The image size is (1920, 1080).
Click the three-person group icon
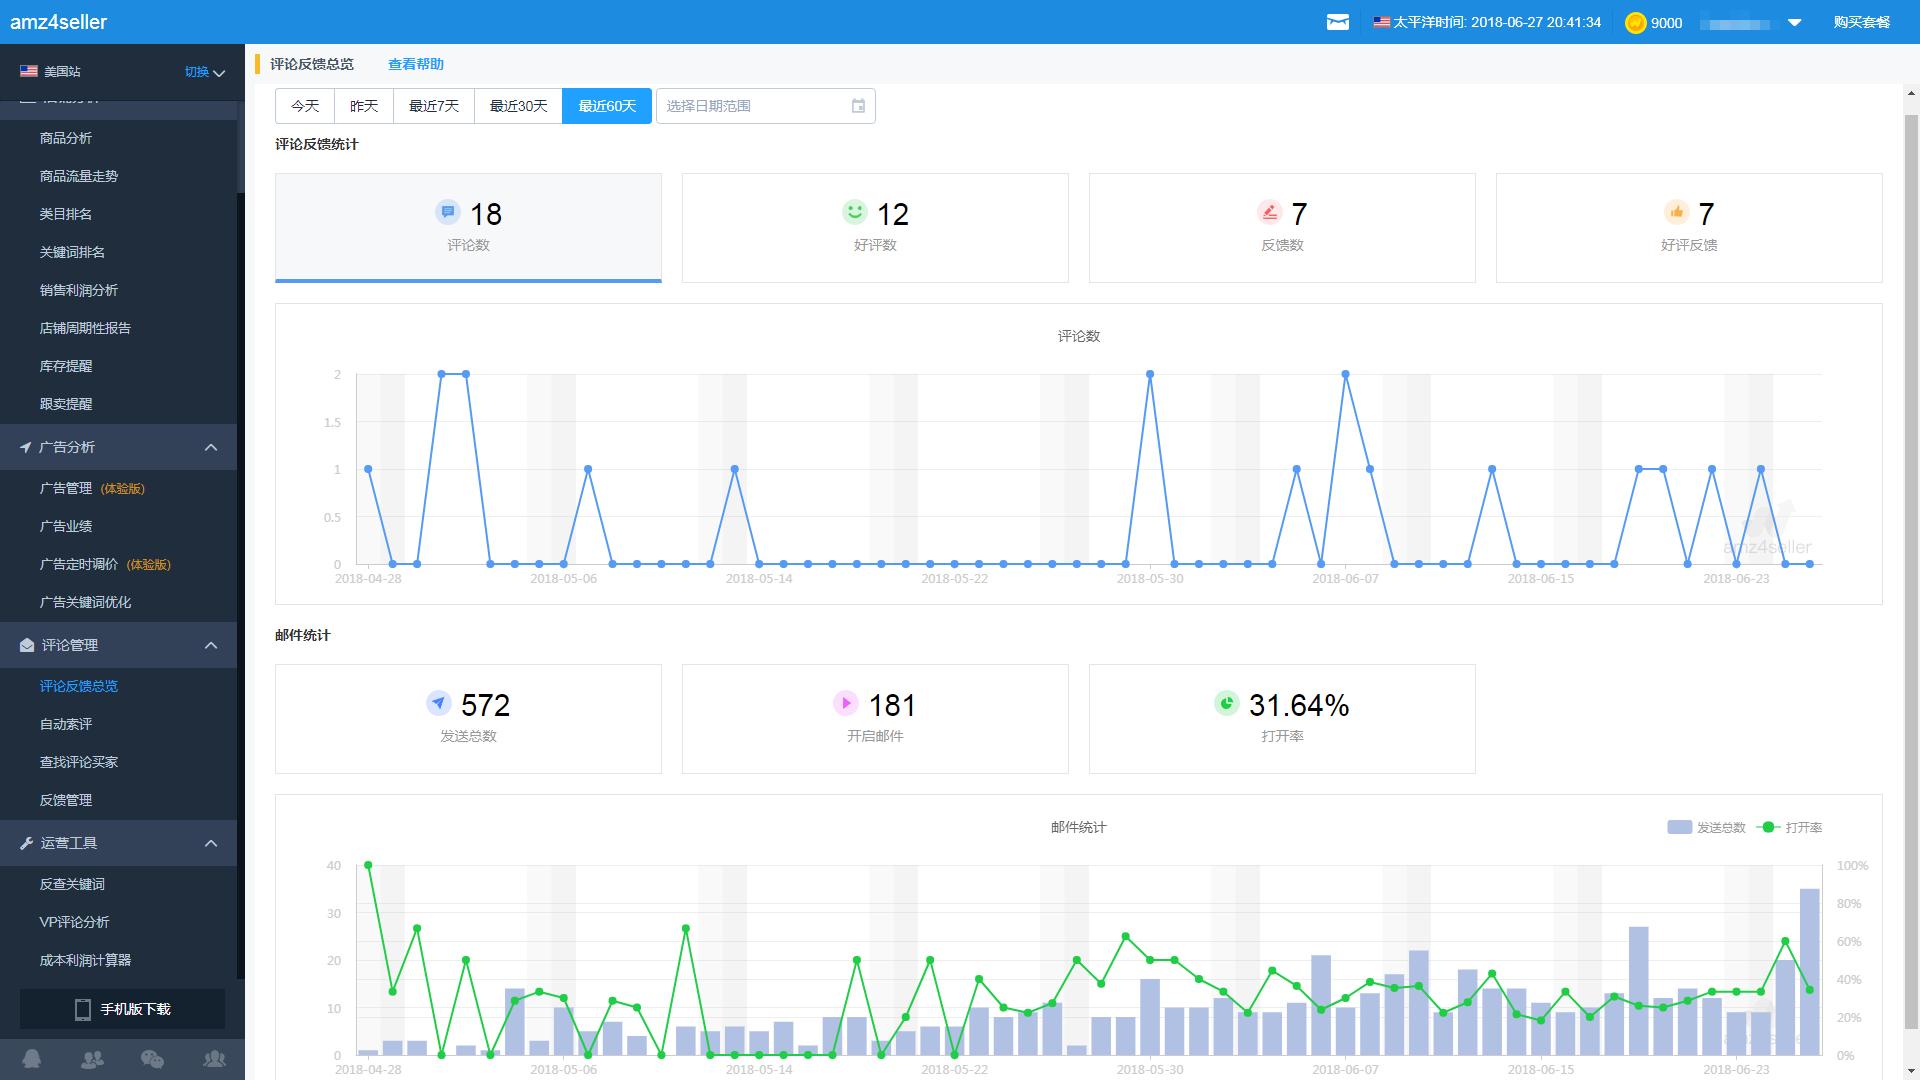tap(214, 1059)
